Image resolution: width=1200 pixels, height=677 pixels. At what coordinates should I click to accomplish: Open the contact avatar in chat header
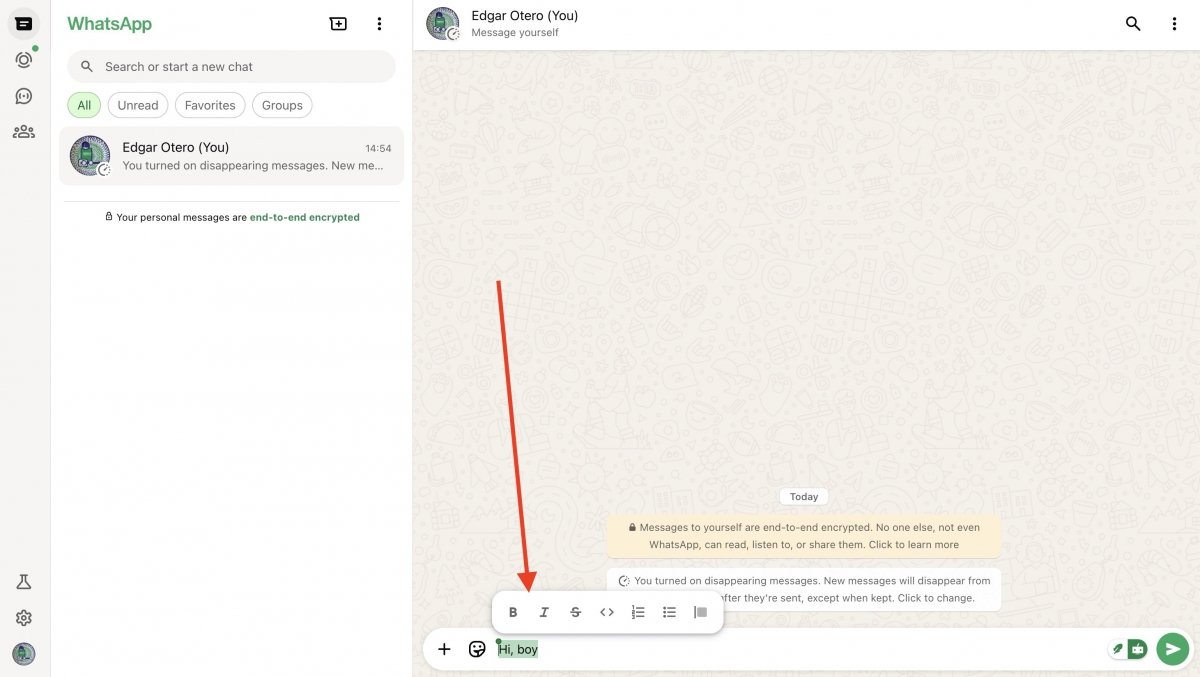pos(443,24)
